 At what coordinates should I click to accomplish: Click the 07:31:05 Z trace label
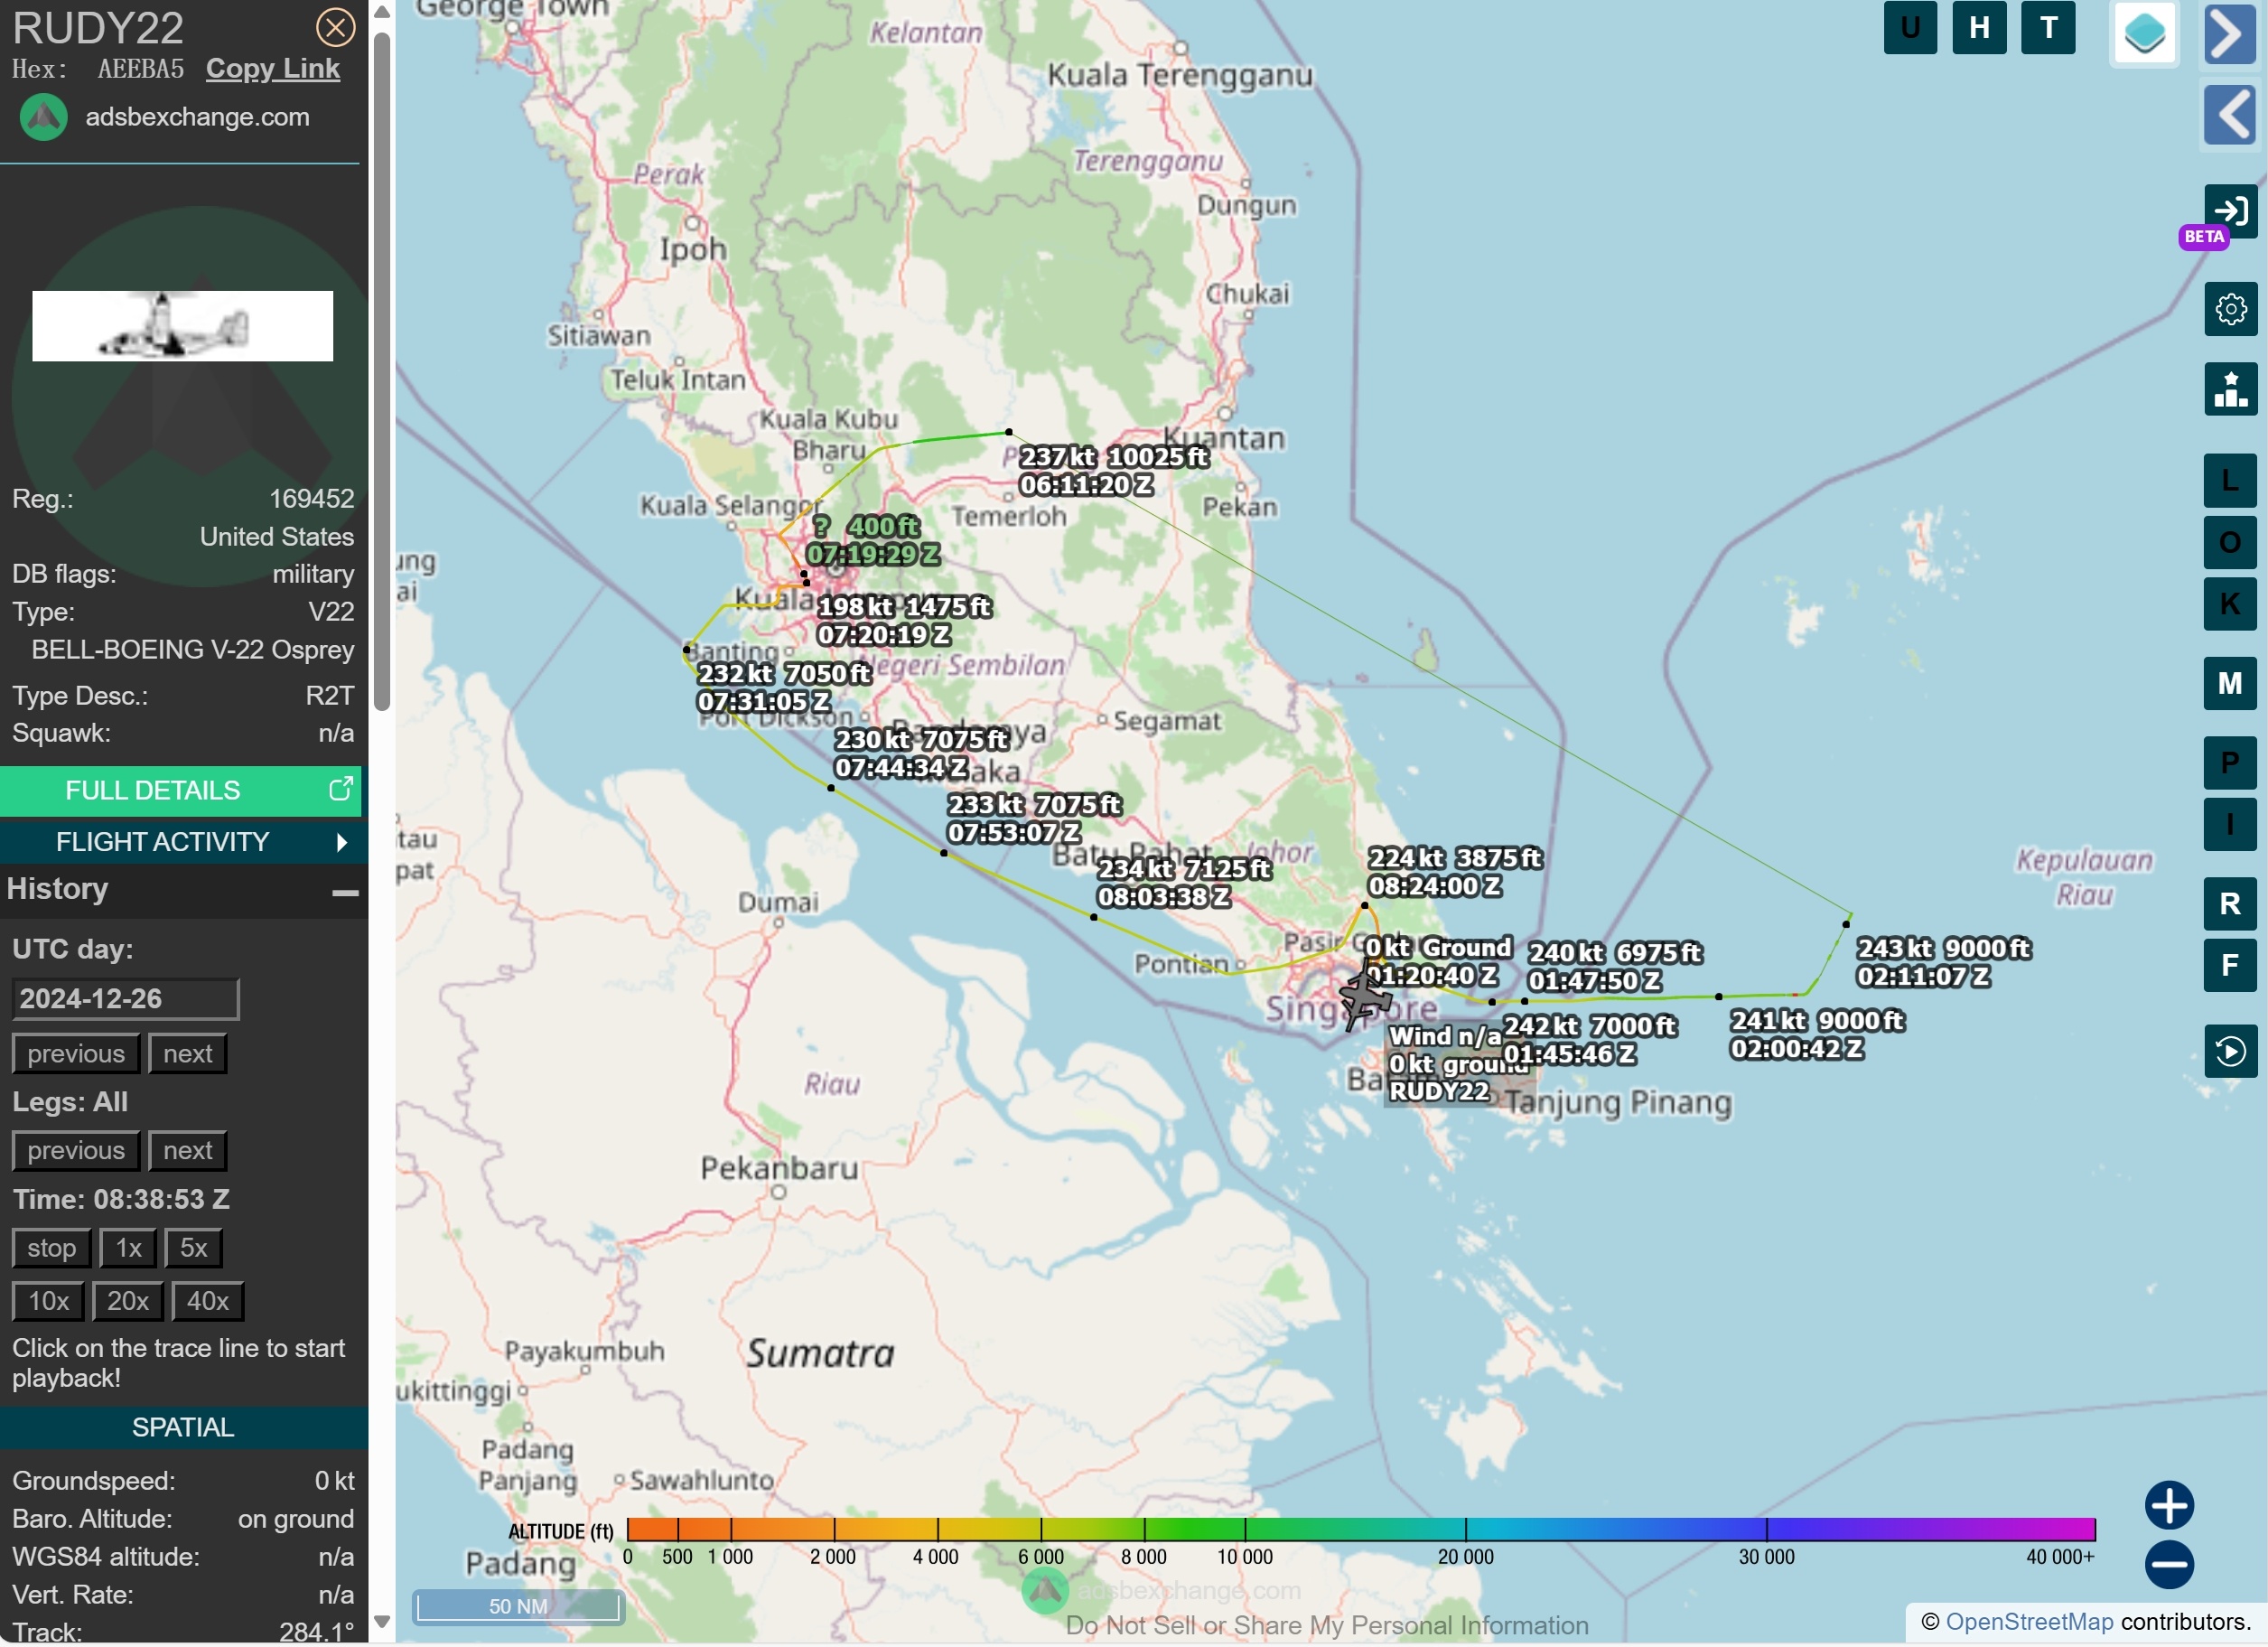(x=764, y=703)
